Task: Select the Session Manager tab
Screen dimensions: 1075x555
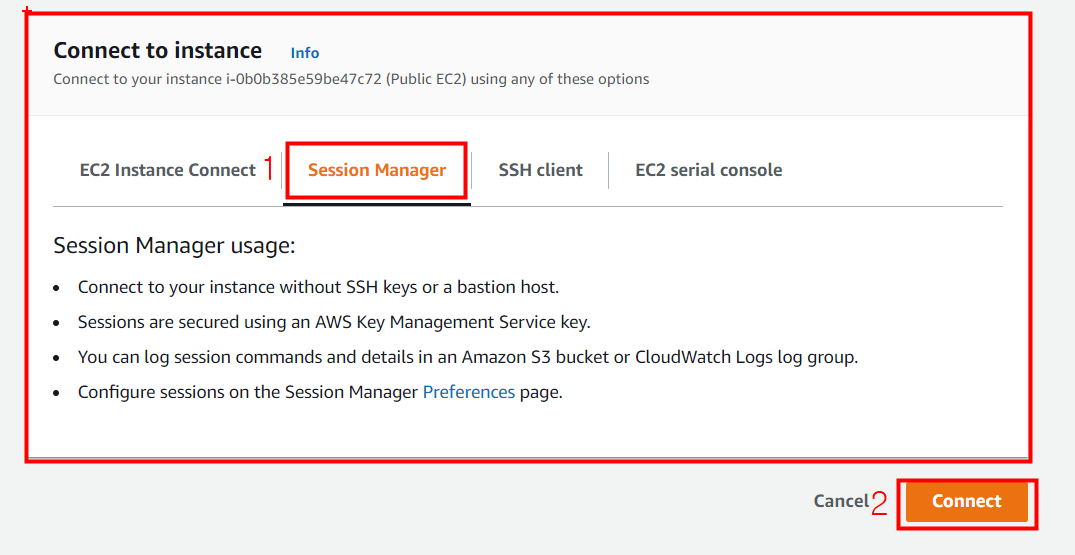Action: click(377, 170)
